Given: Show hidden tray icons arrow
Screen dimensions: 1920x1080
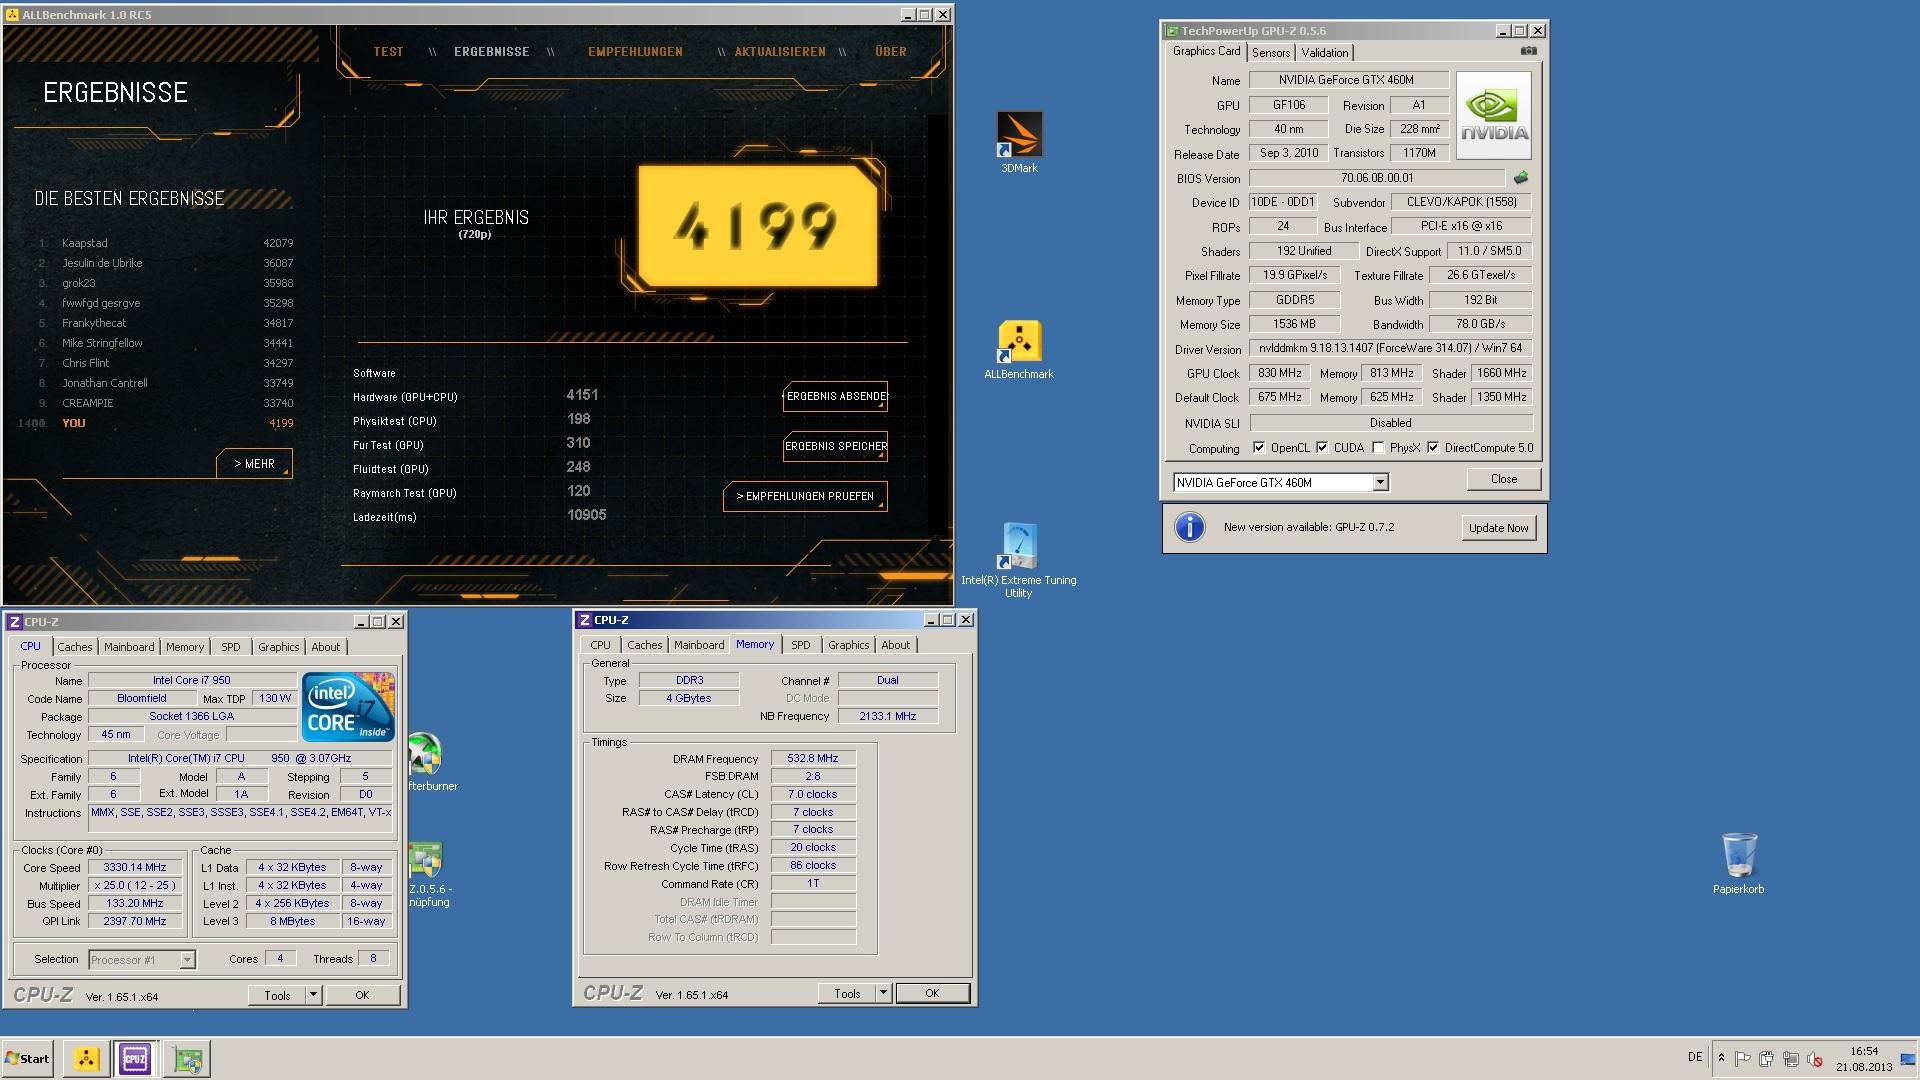Looking at the screenshot, I should (x=1721, y=1058).
